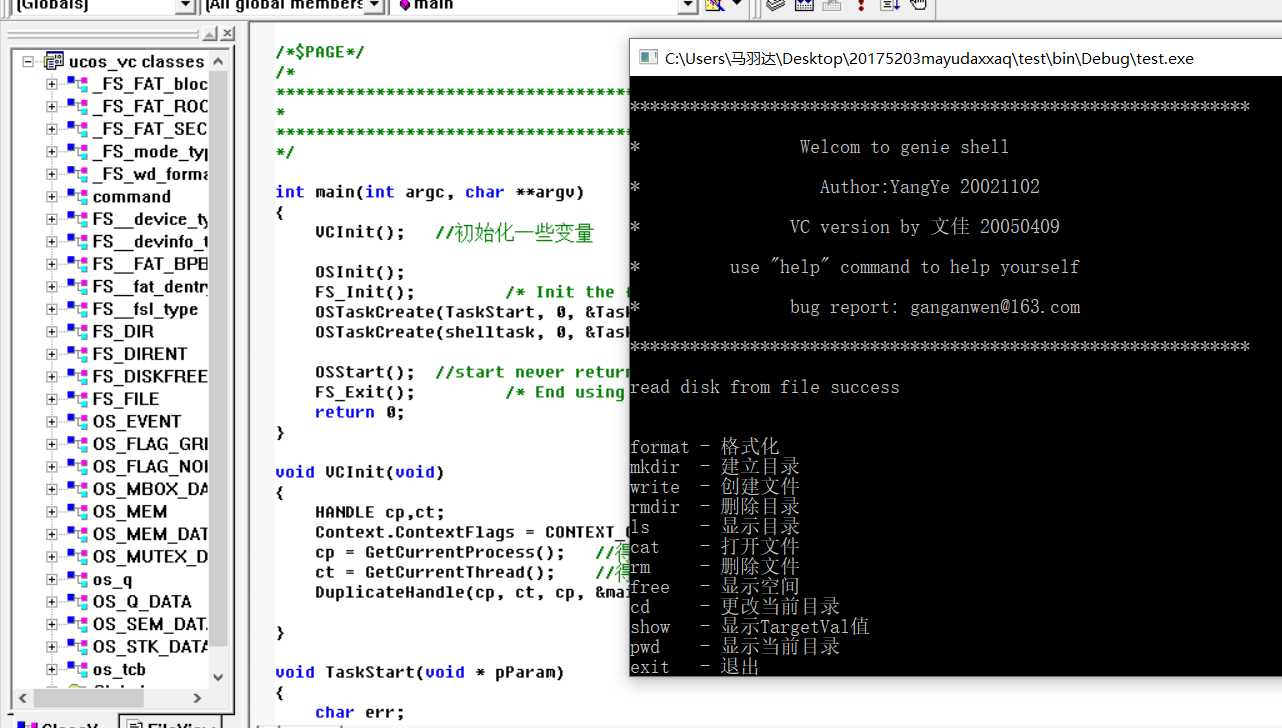
Task: Click the class icon next to OS_MEM
Action: pos(77,511)
